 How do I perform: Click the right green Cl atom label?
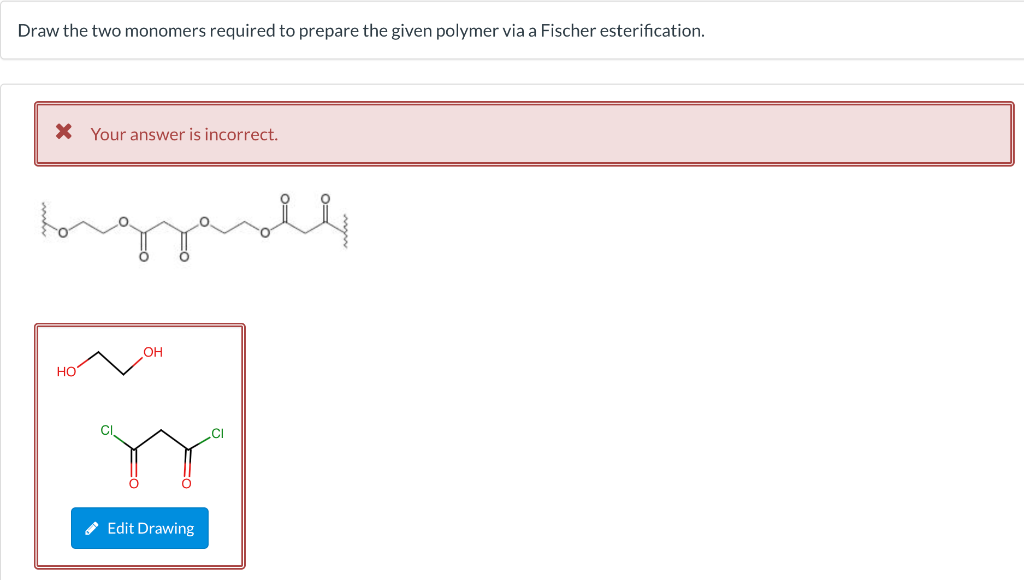coord(216,433)
